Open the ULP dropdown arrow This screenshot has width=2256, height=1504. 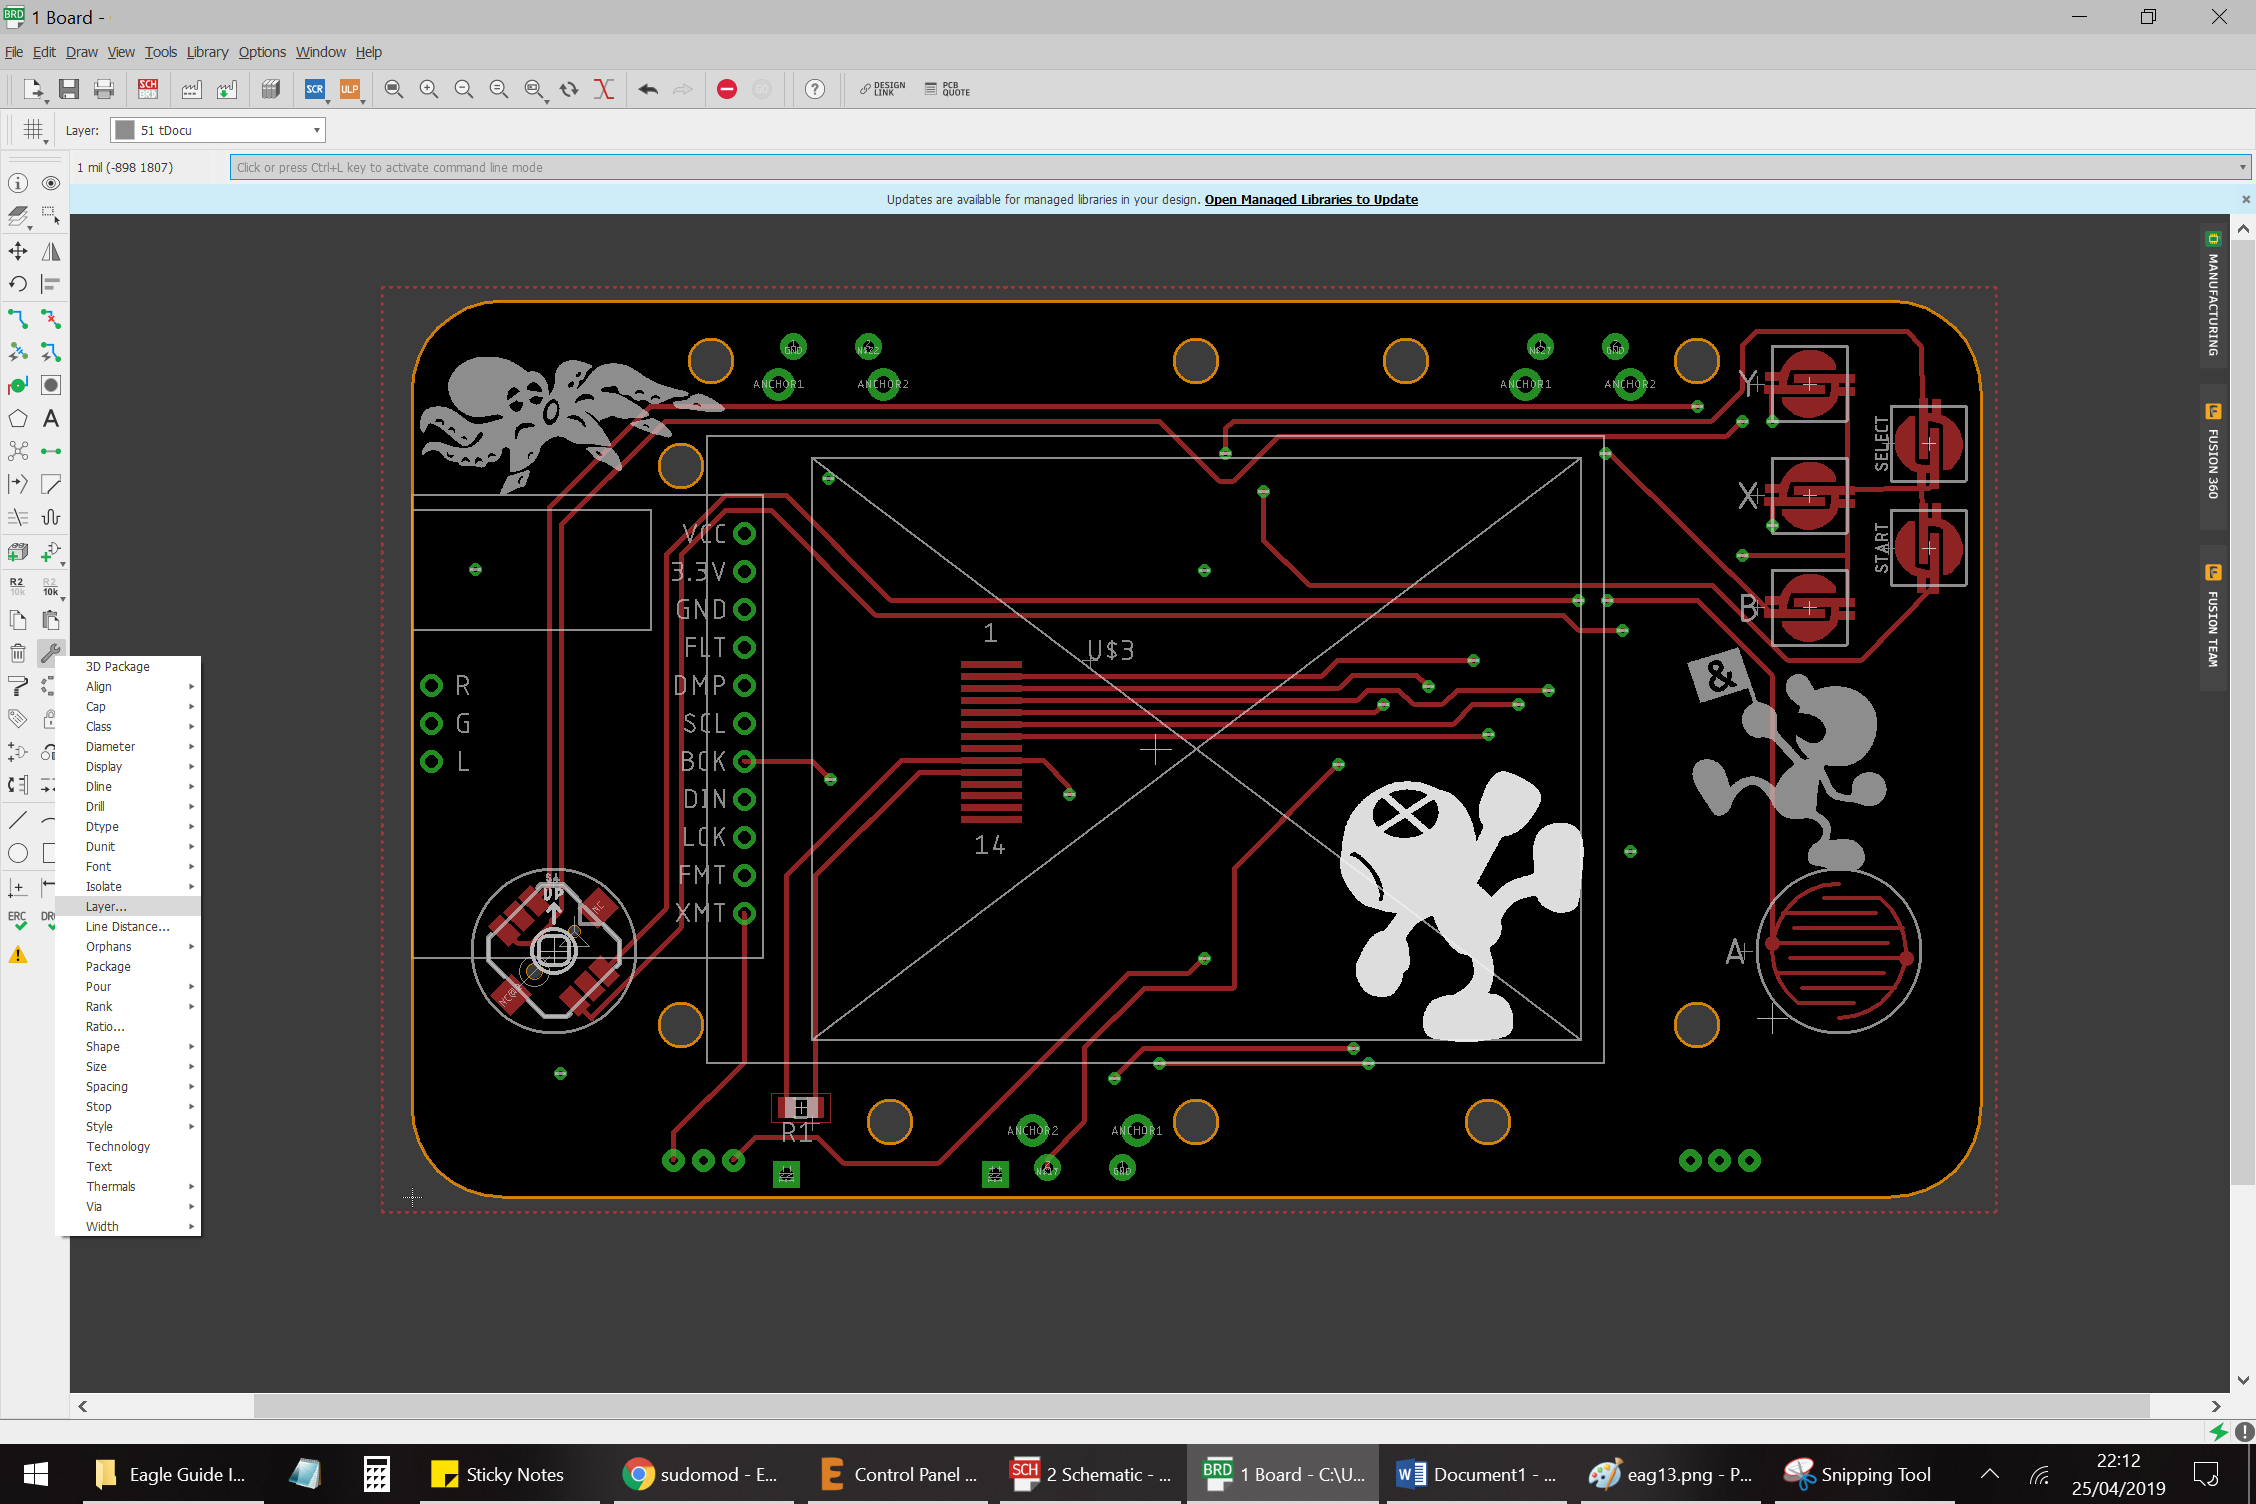[362, 101]
